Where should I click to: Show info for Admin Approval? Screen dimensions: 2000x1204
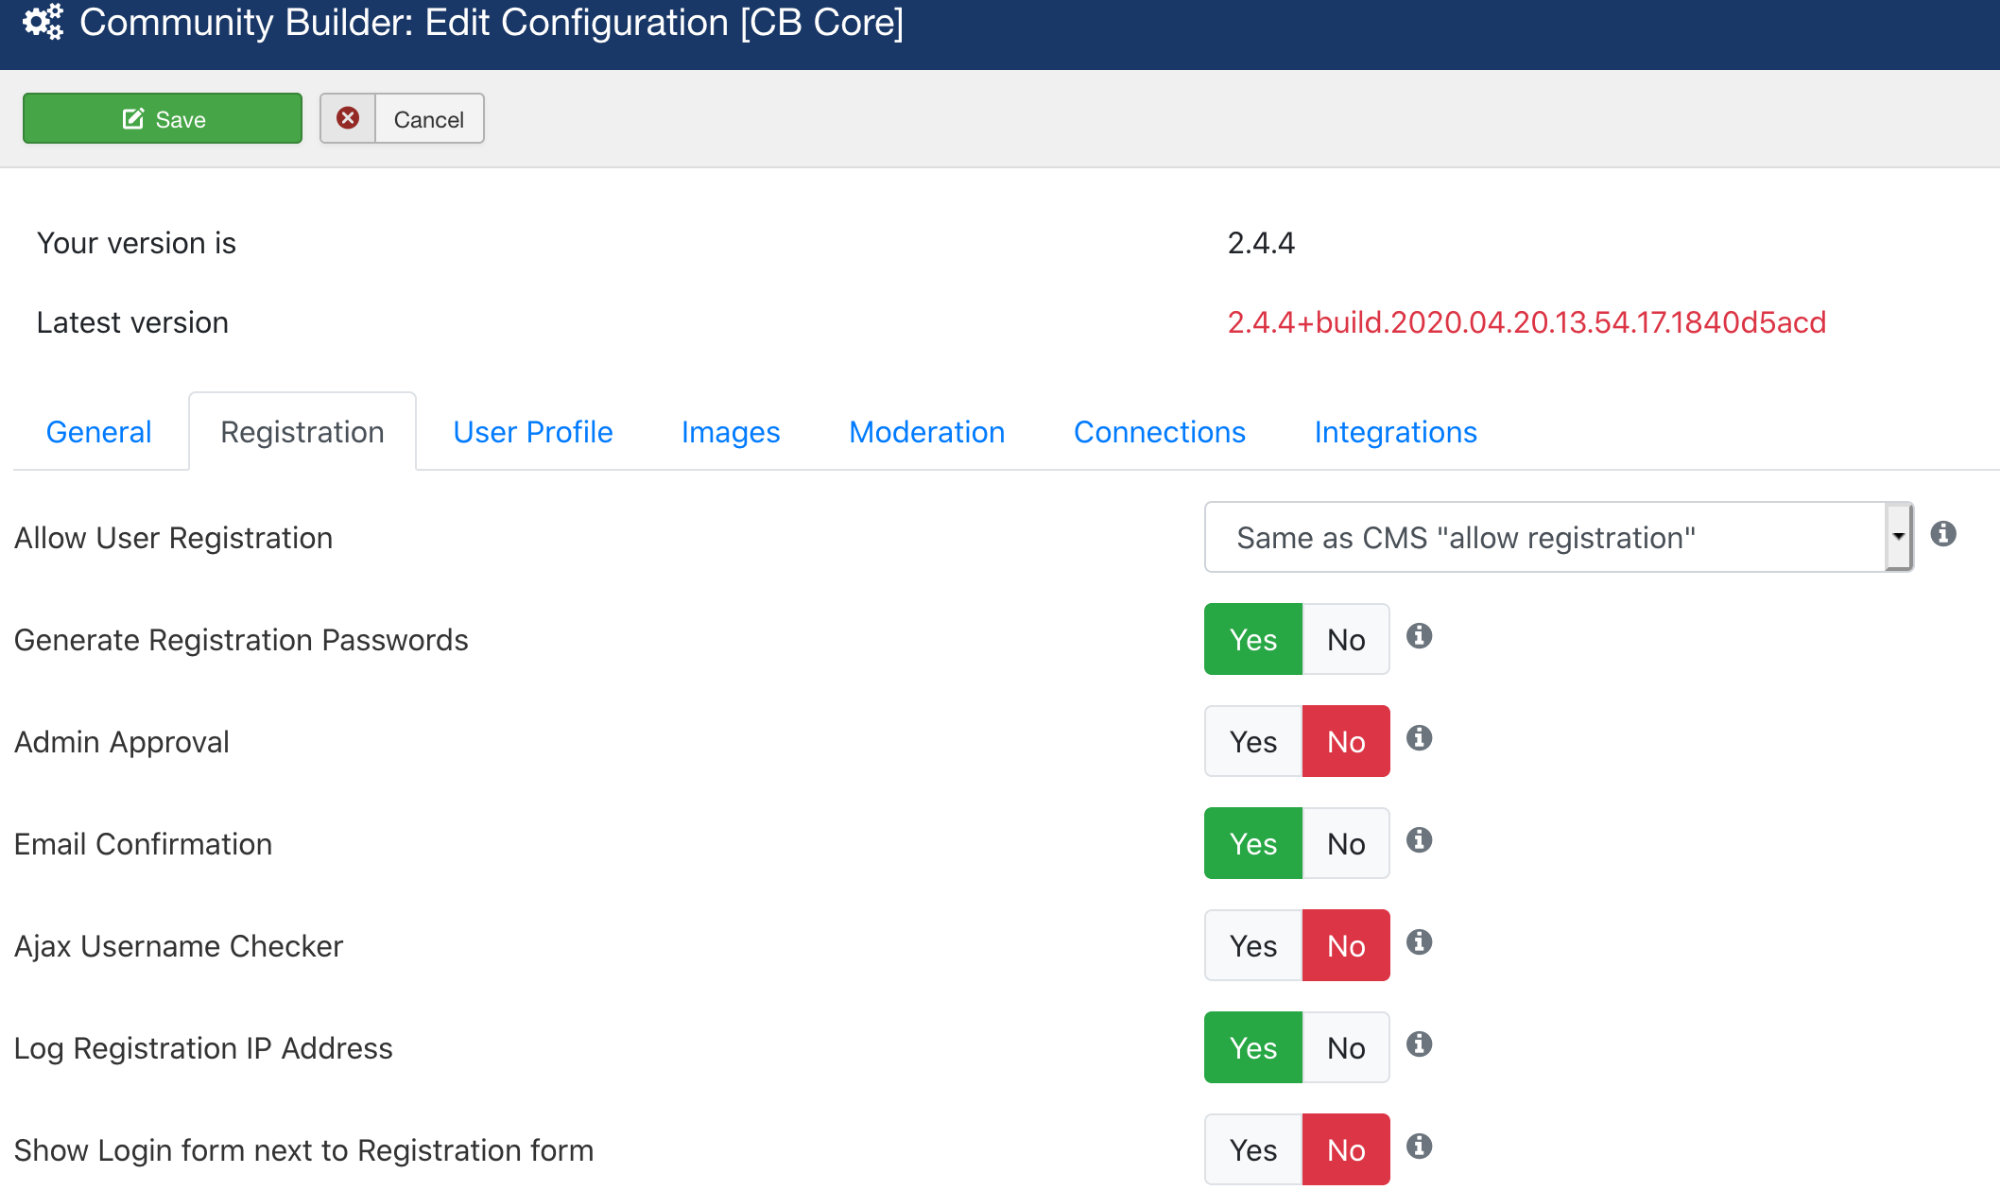[x=1419, y=738]
